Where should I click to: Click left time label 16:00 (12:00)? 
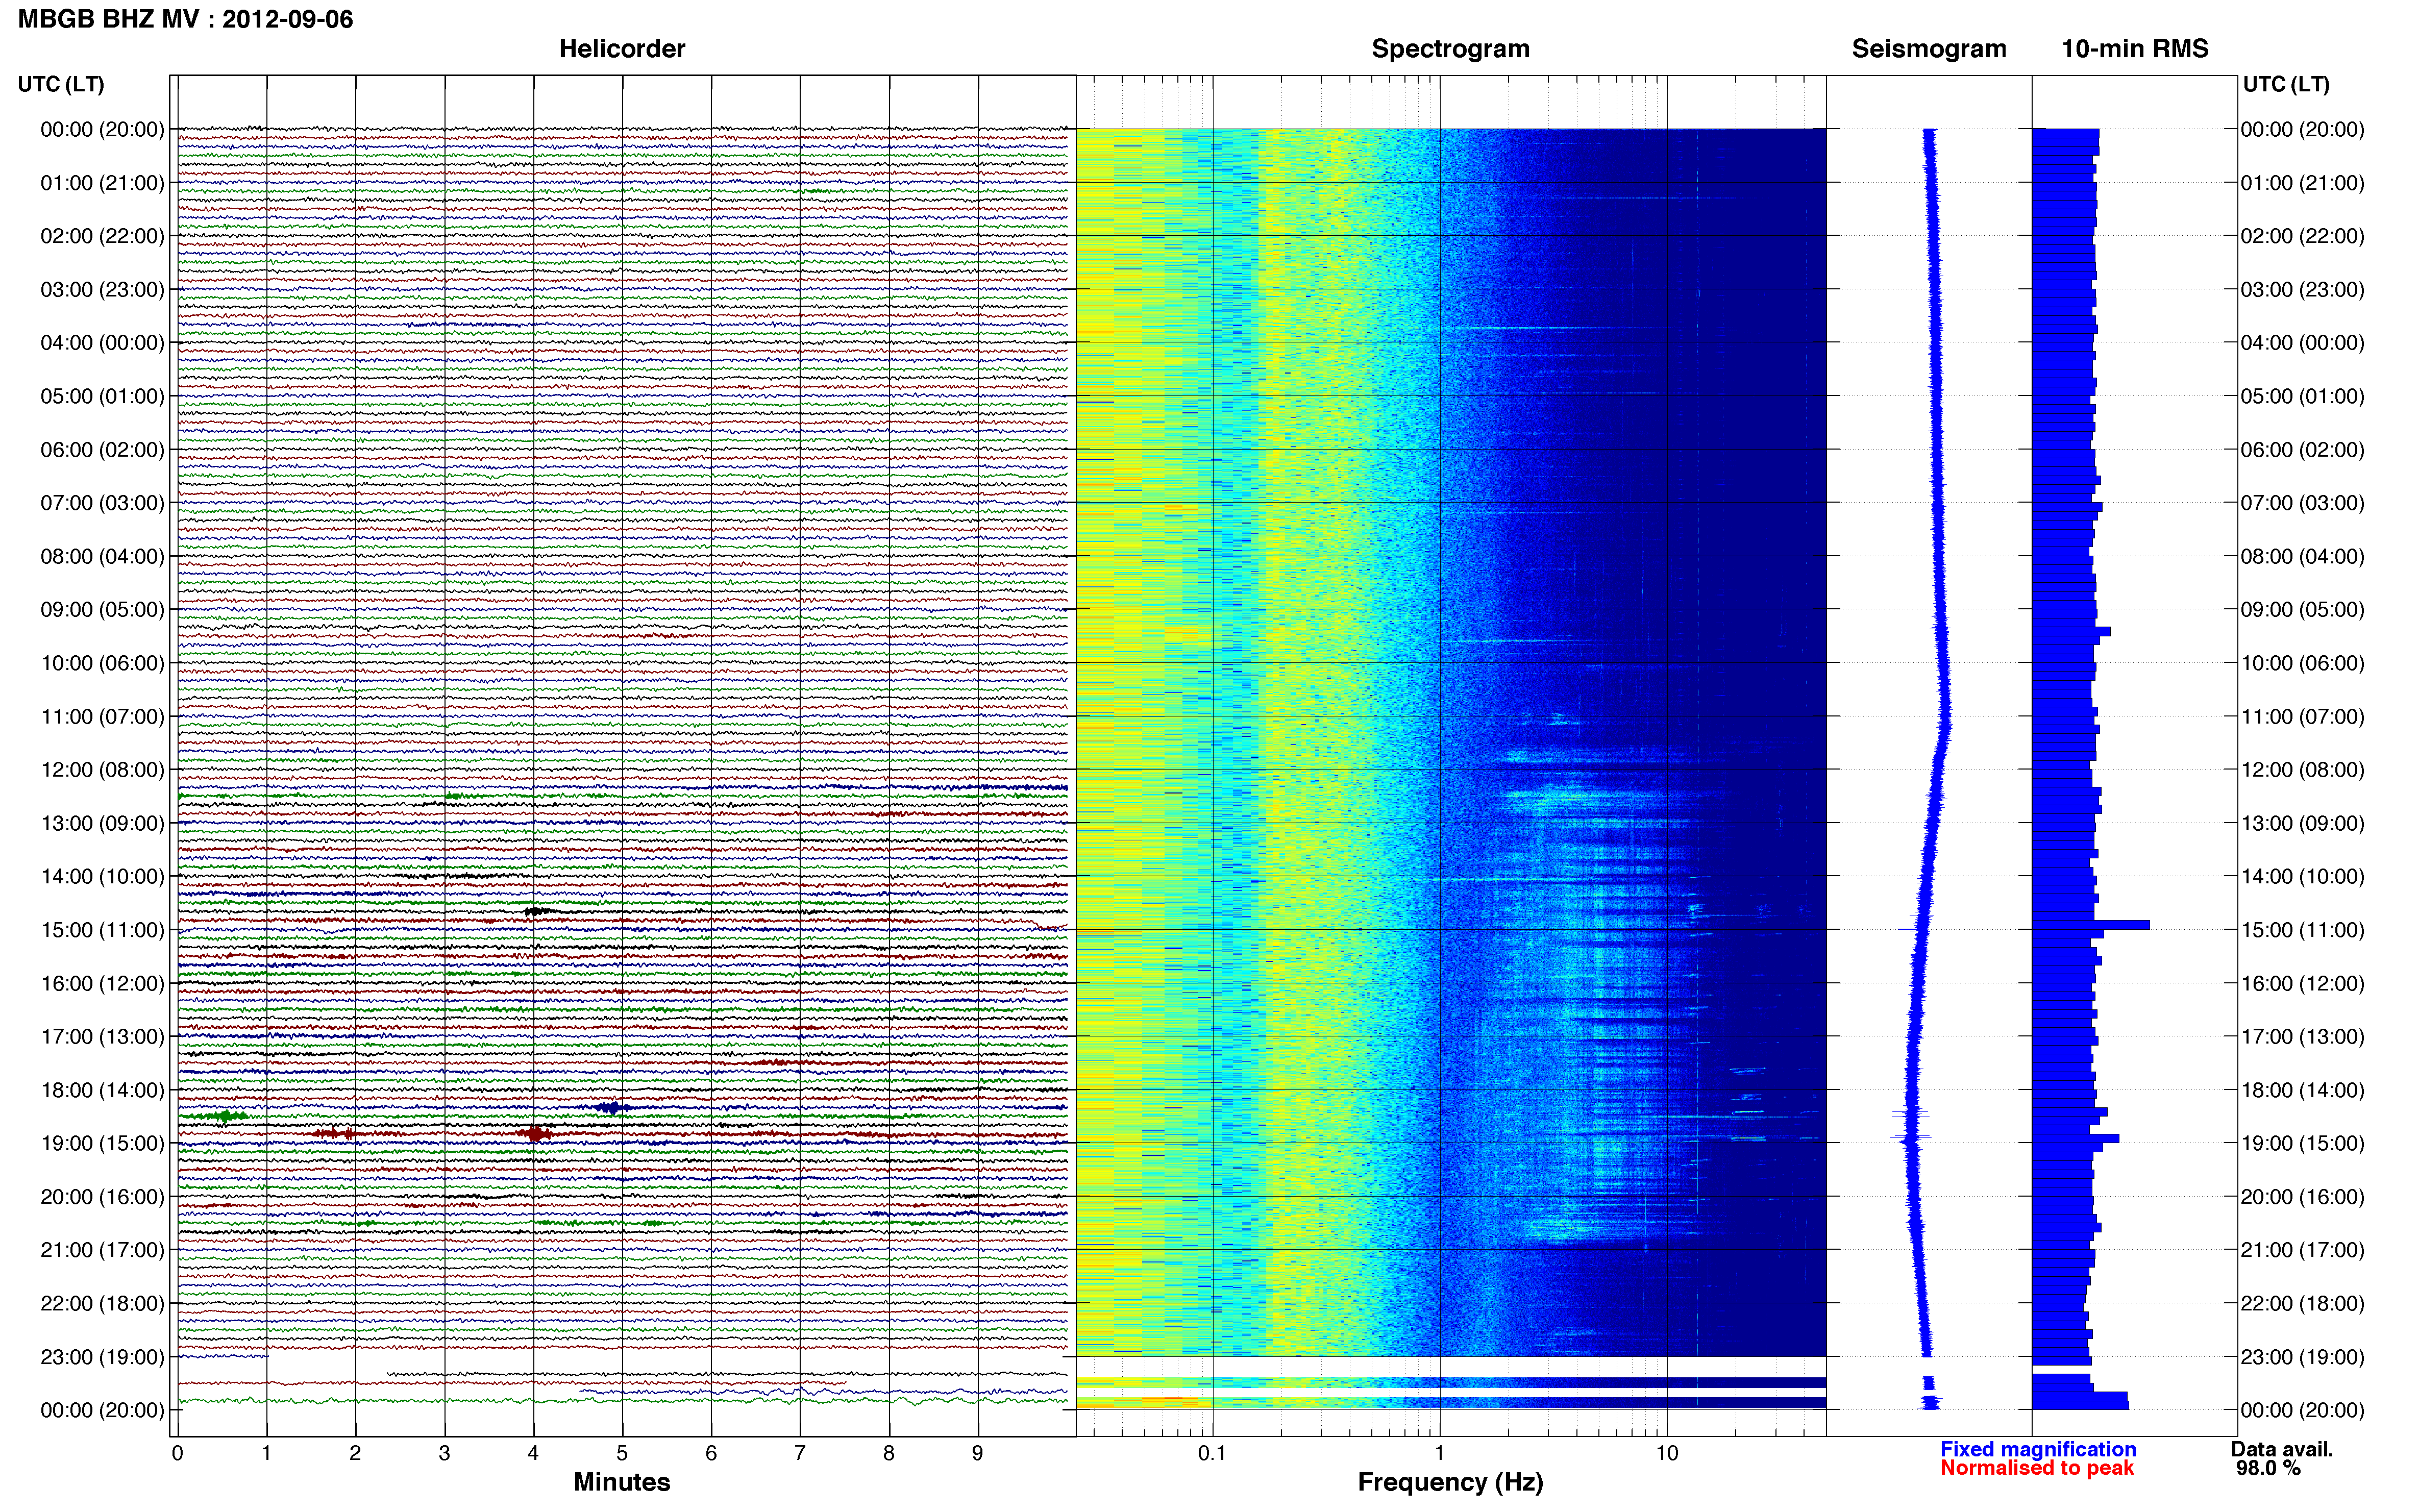tap(102, 983)
